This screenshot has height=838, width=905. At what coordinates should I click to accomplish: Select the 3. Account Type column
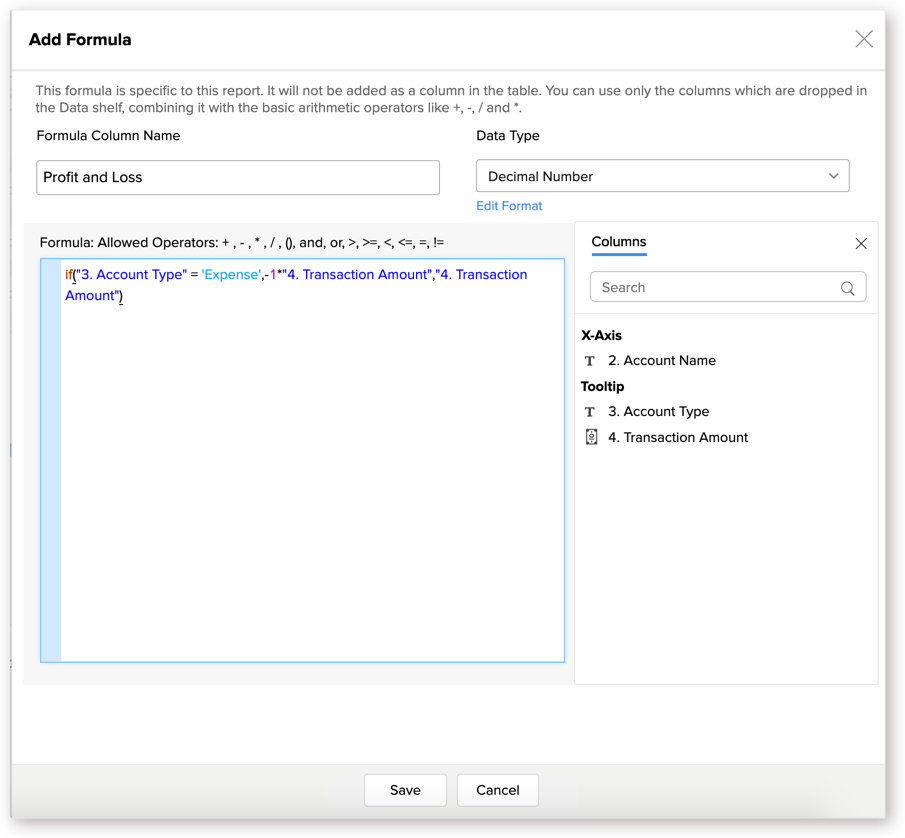(658, 412)
